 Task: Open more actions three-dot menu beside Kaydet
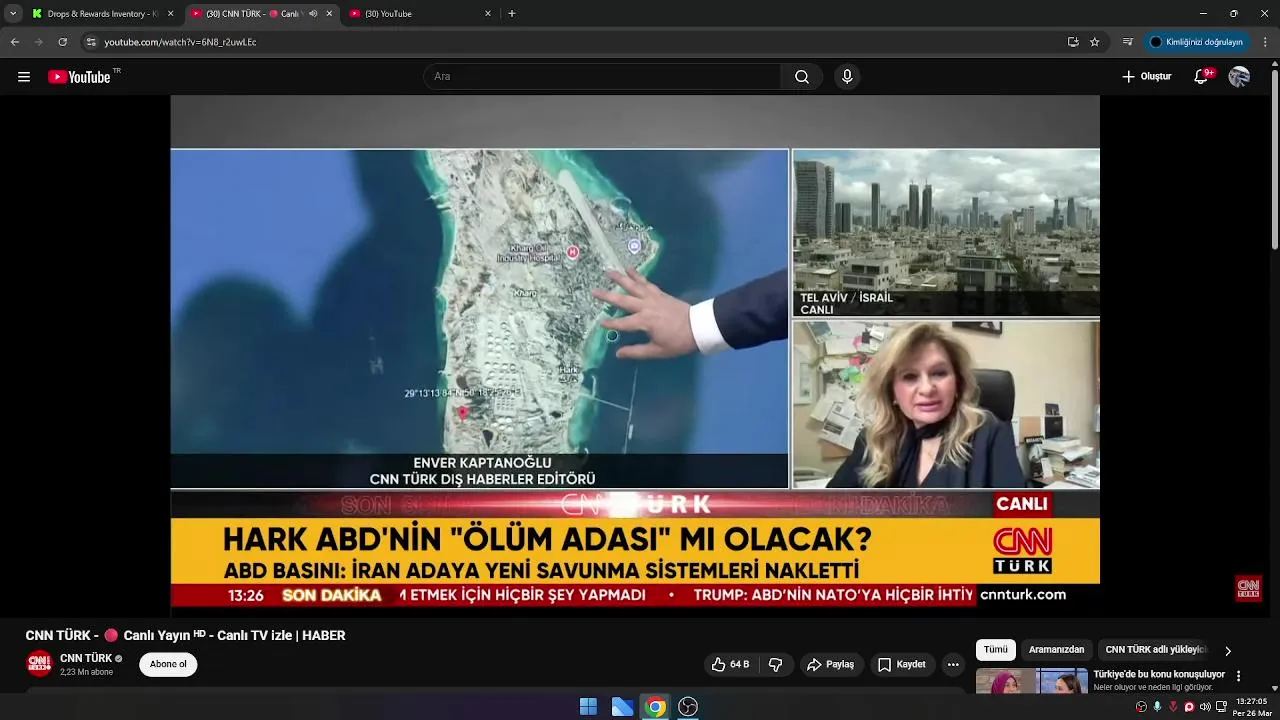coord(953,665)
